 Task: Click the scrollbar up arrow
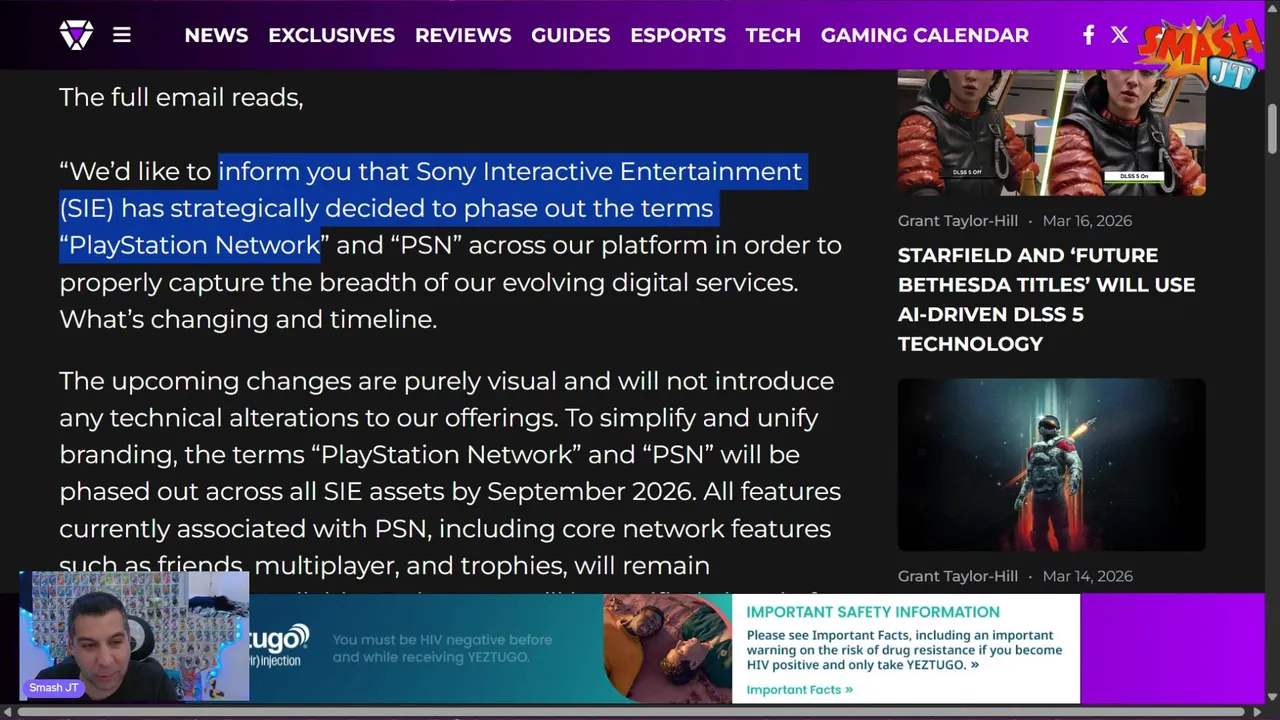1272,9
